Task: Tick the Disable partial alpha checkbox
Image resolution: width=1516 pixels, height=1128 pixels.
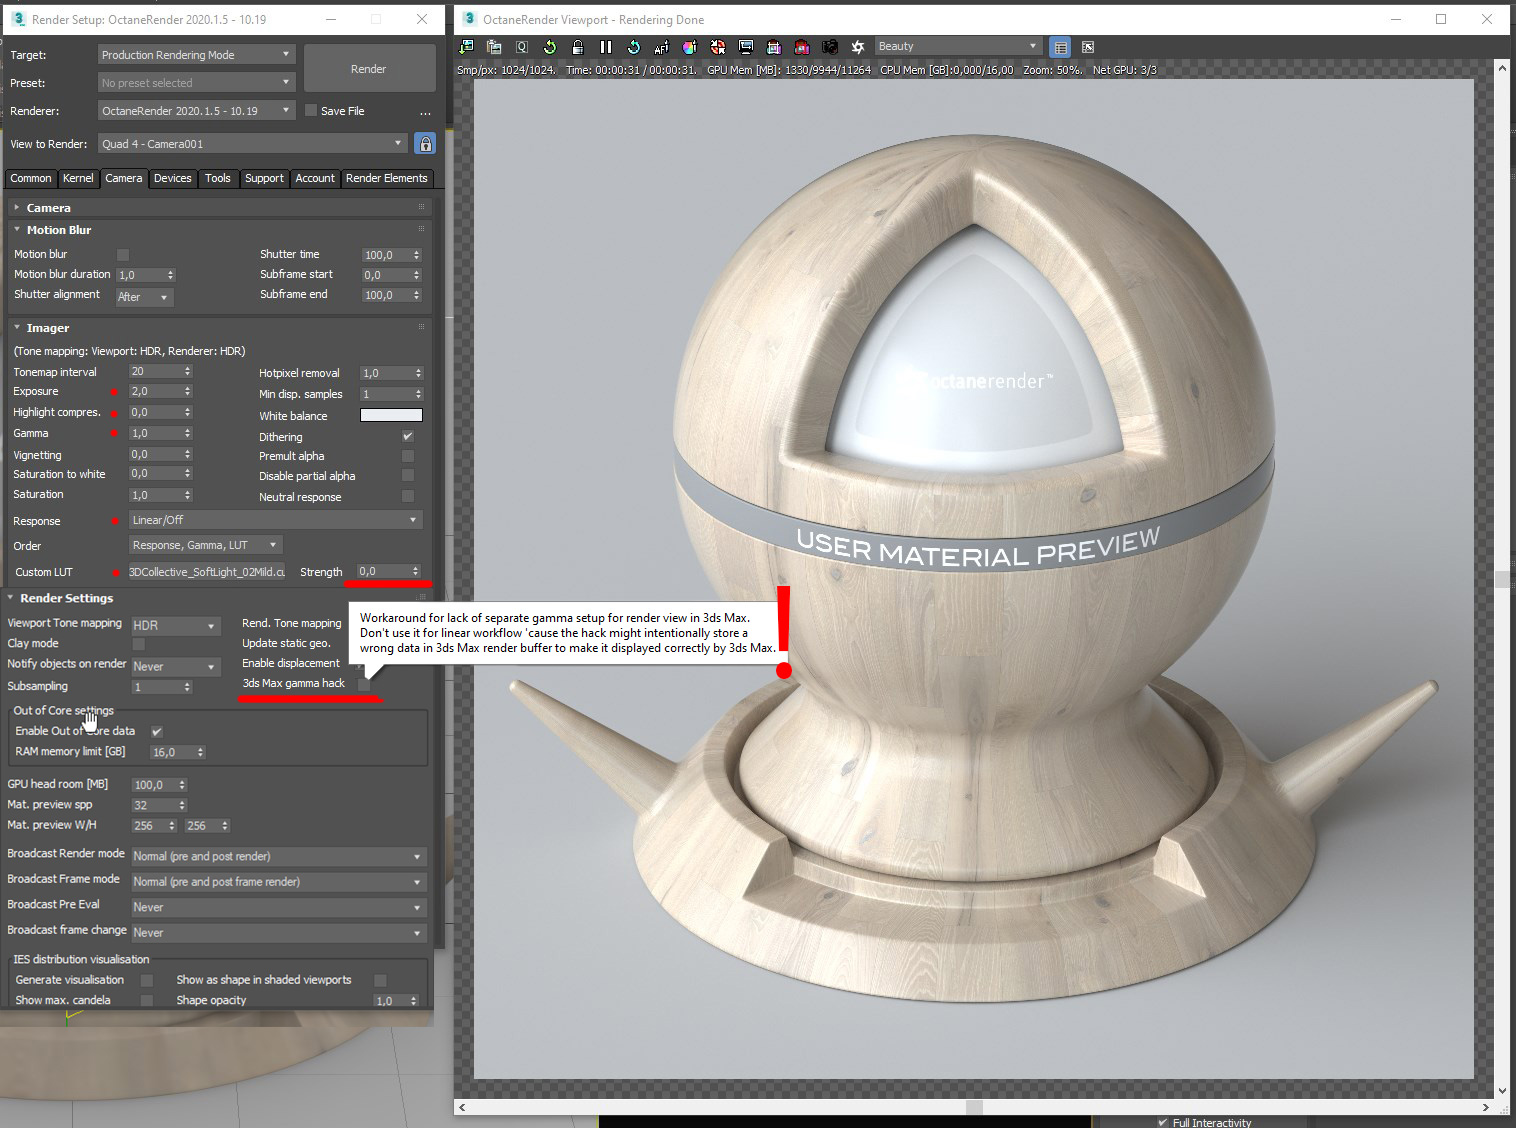Action: click(x=408, y=476)
